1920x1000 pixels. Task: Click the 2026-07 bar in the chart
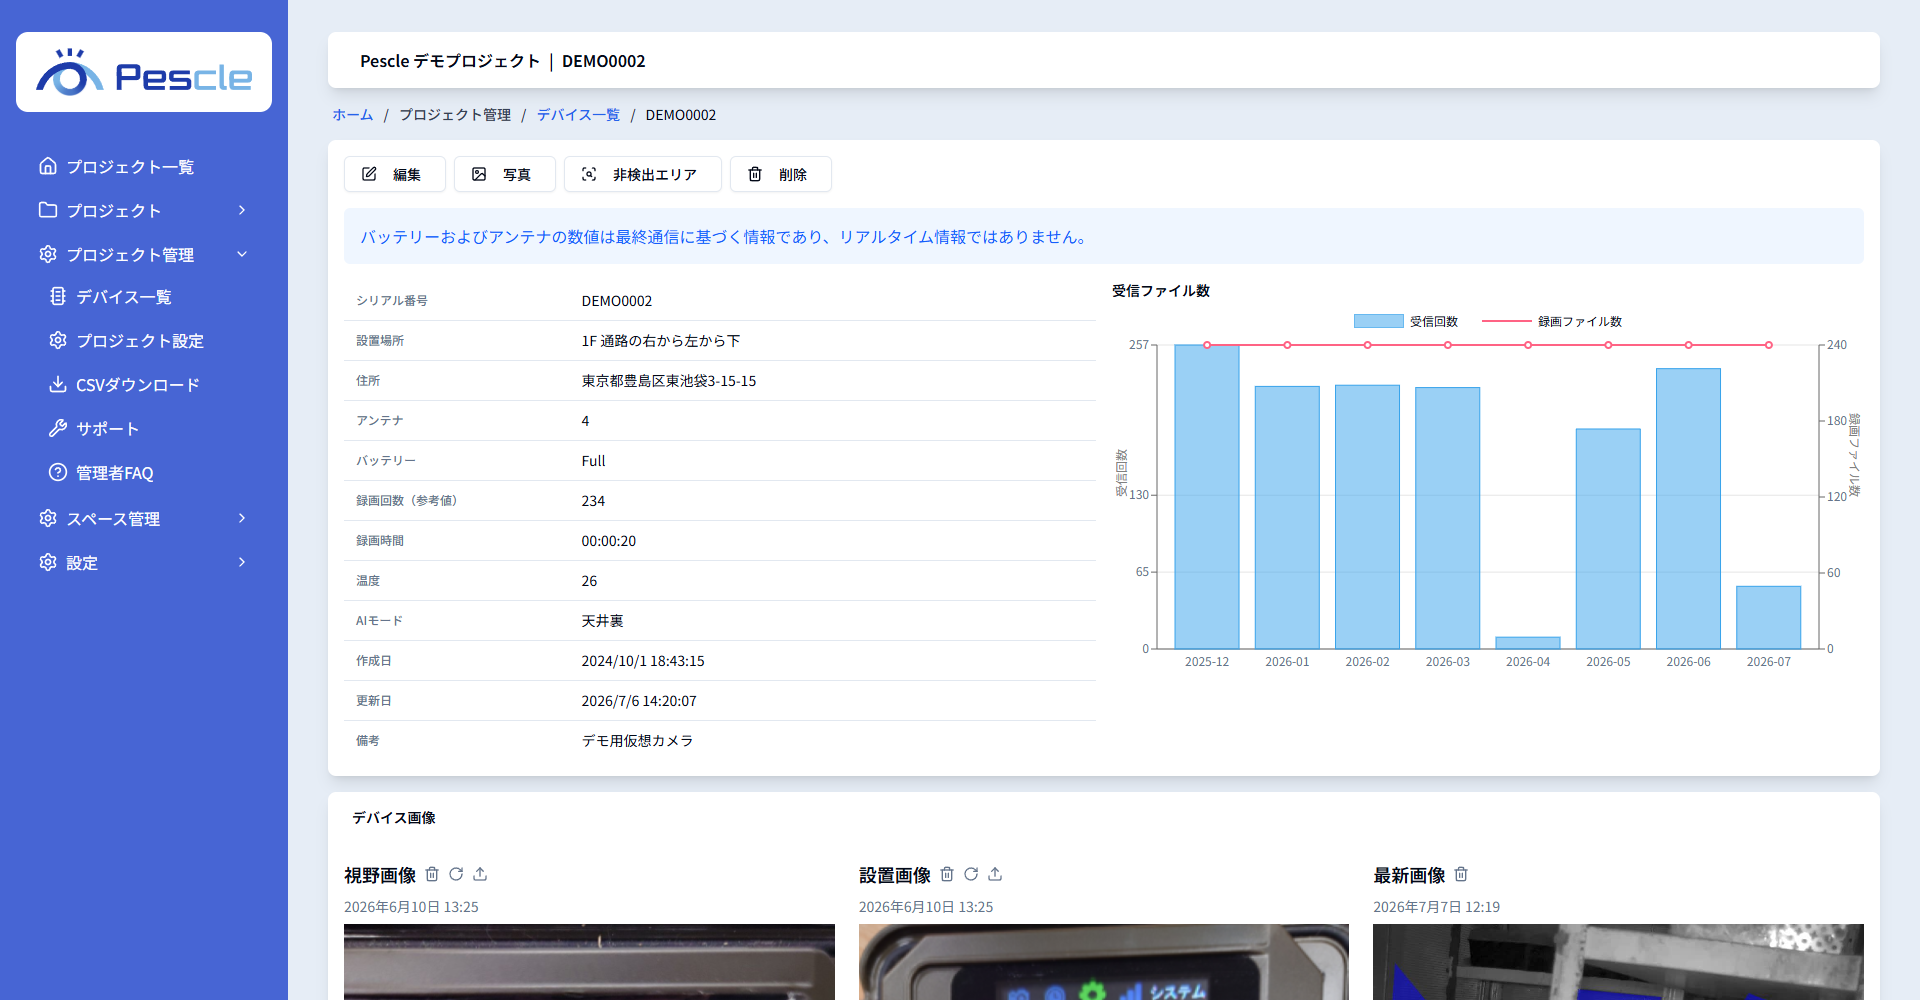(x=1769, y=618)
